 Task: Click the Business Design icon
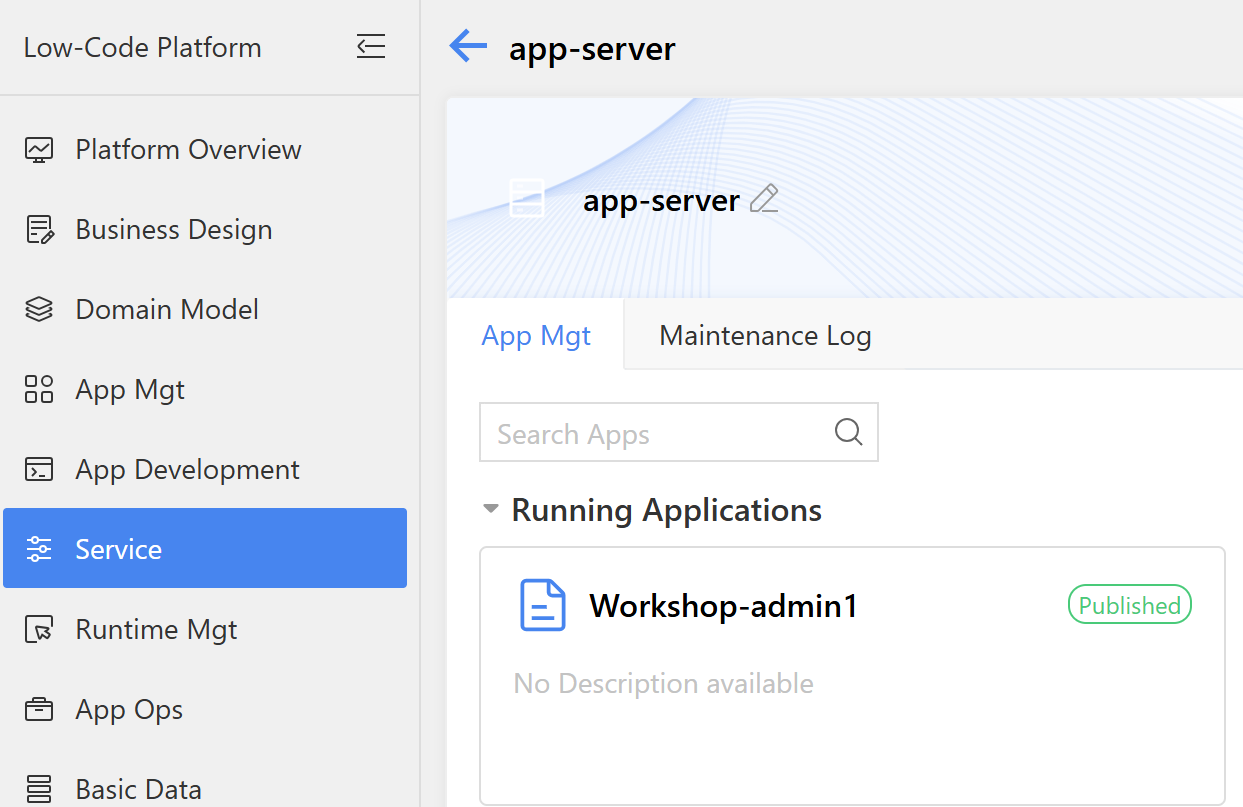point(39,230)
